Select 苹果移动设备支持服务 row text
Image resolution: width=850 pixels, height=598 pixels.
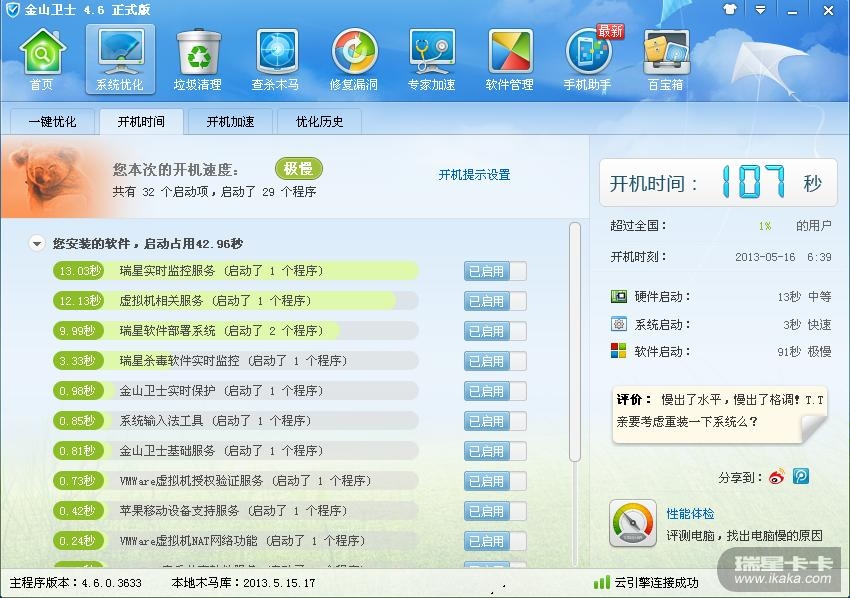pos(233,510)
